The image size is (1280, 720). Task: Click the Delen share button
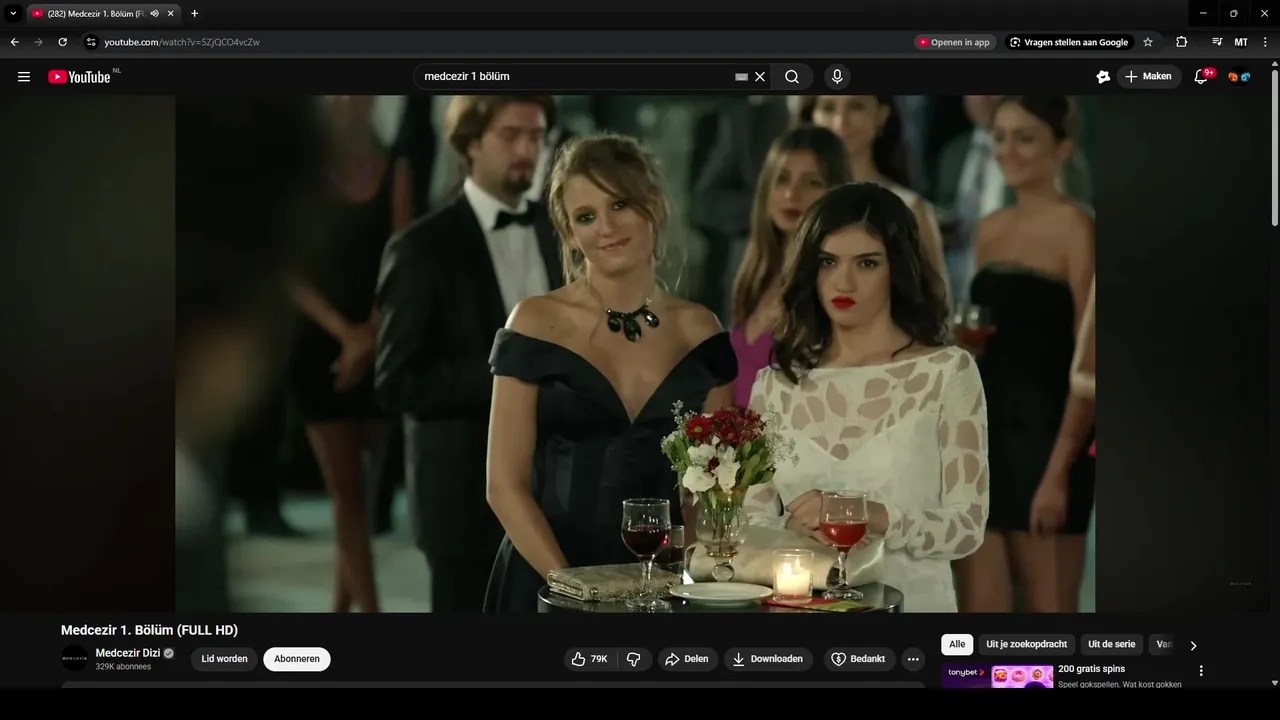click(687, 659)
